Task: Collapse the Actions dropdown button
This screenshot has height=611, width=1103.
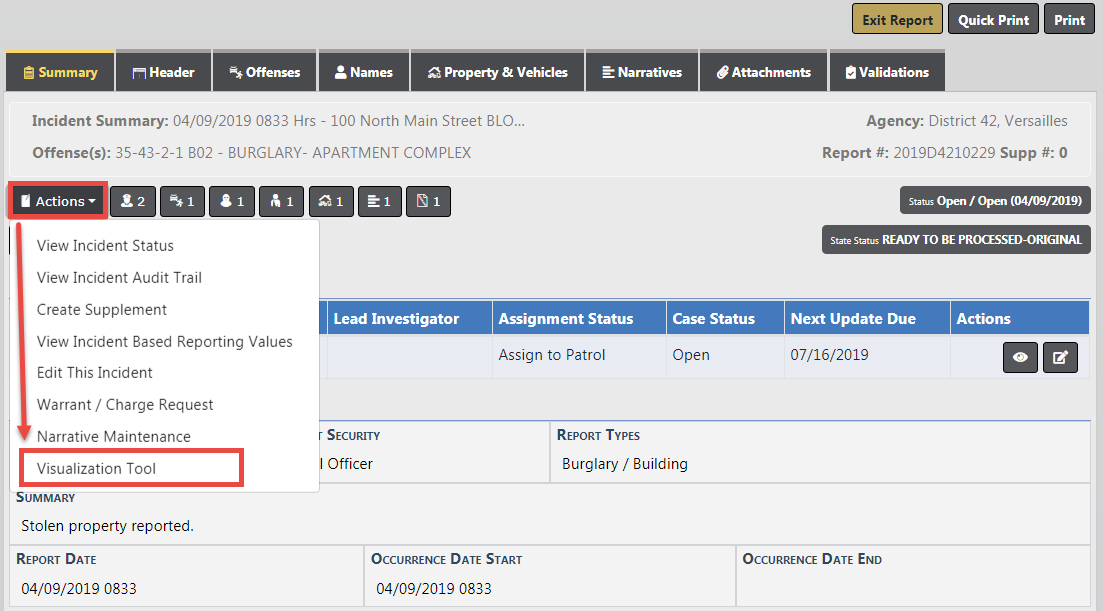Action: tap(58, 201)
